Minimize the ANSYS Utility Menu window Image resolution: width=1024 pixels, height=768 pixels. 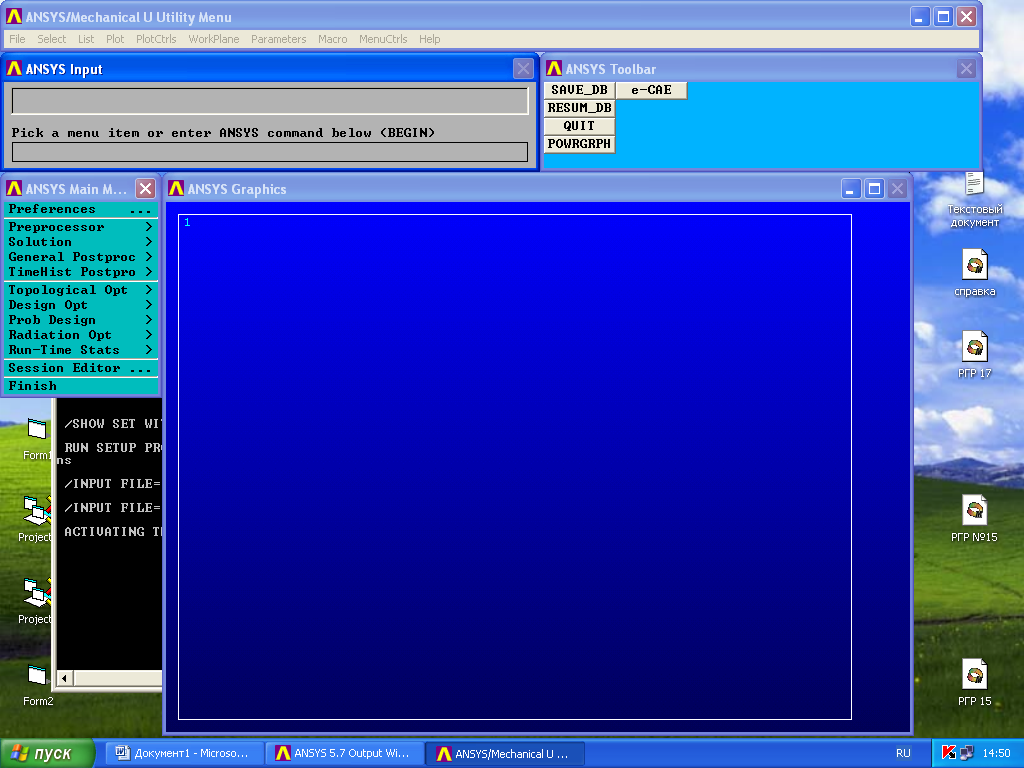click(920, 17)
